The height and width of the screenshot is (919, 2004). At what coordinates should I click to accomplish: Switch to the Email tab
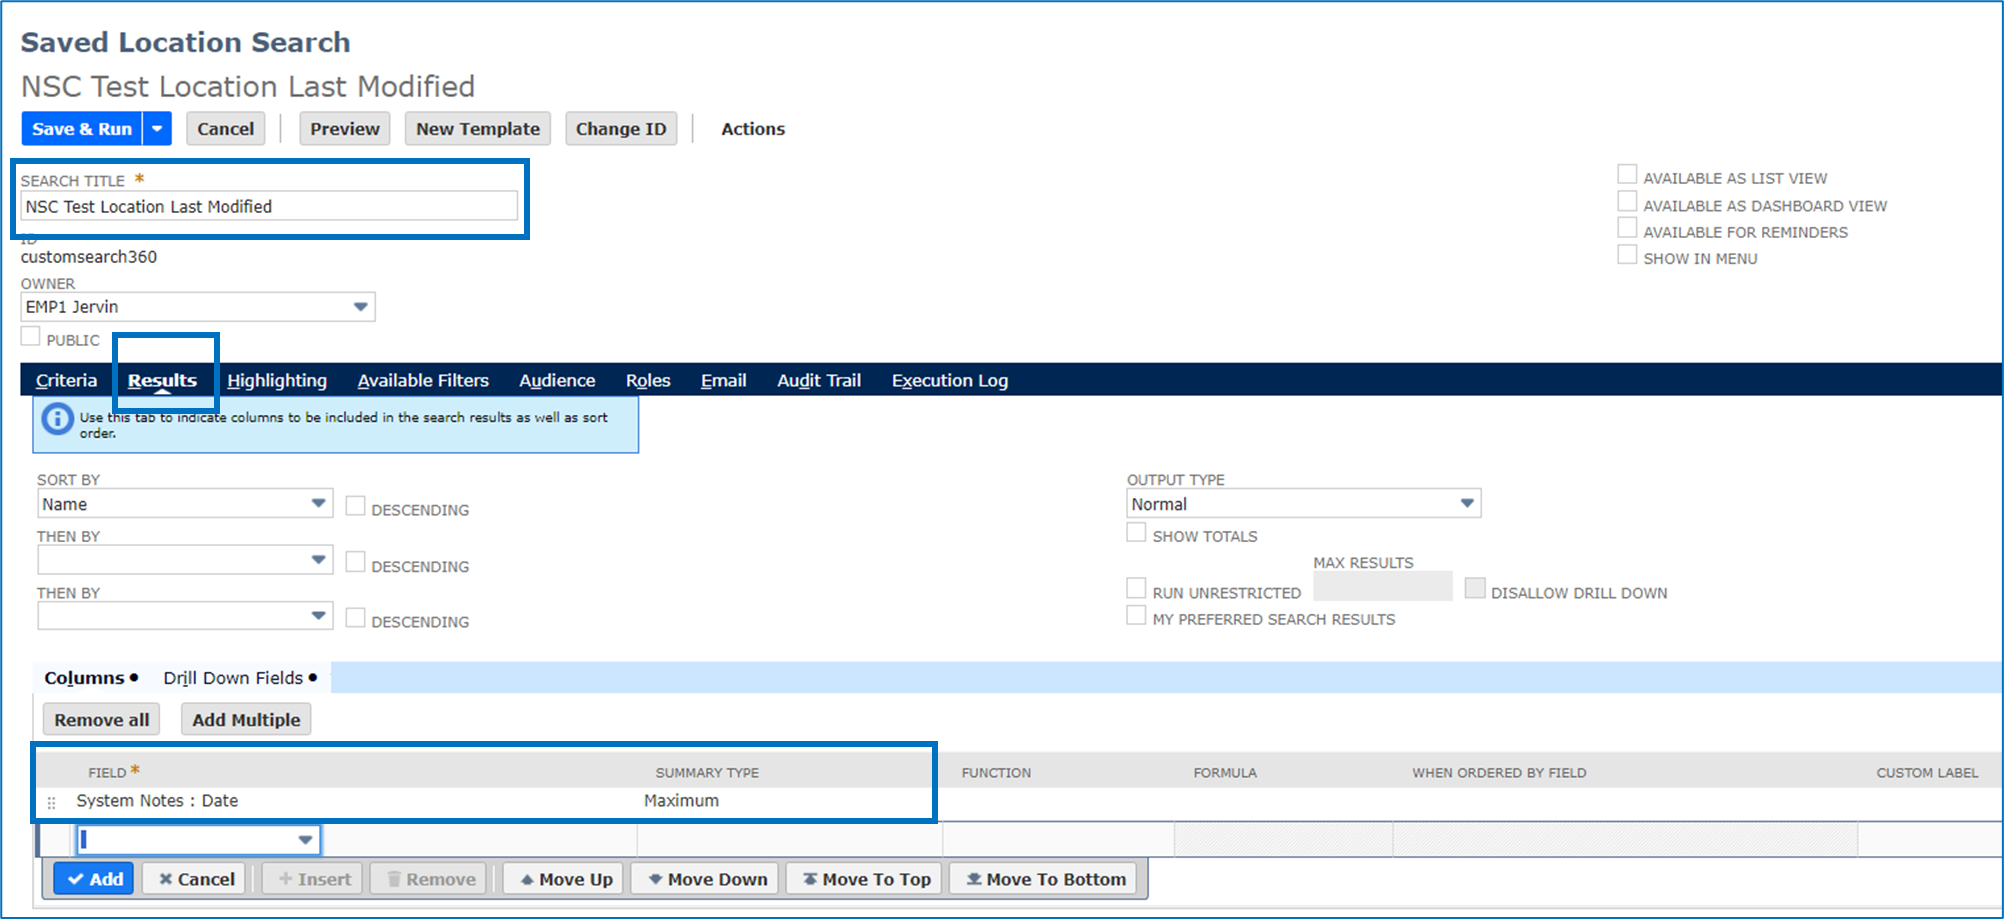723,380
